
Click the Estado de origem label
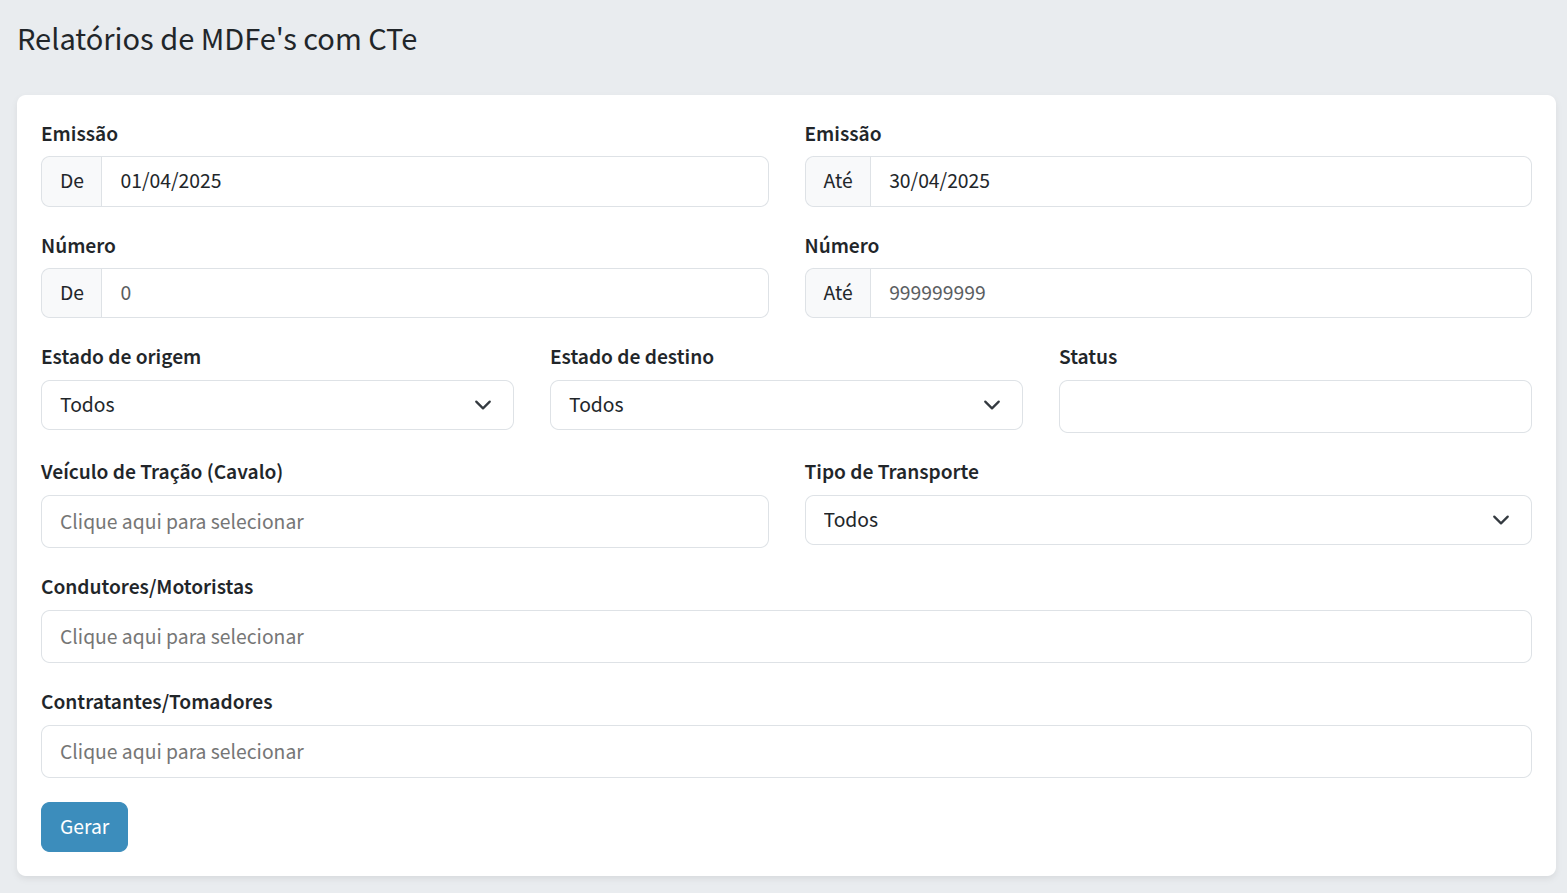(x=121, y=357)
